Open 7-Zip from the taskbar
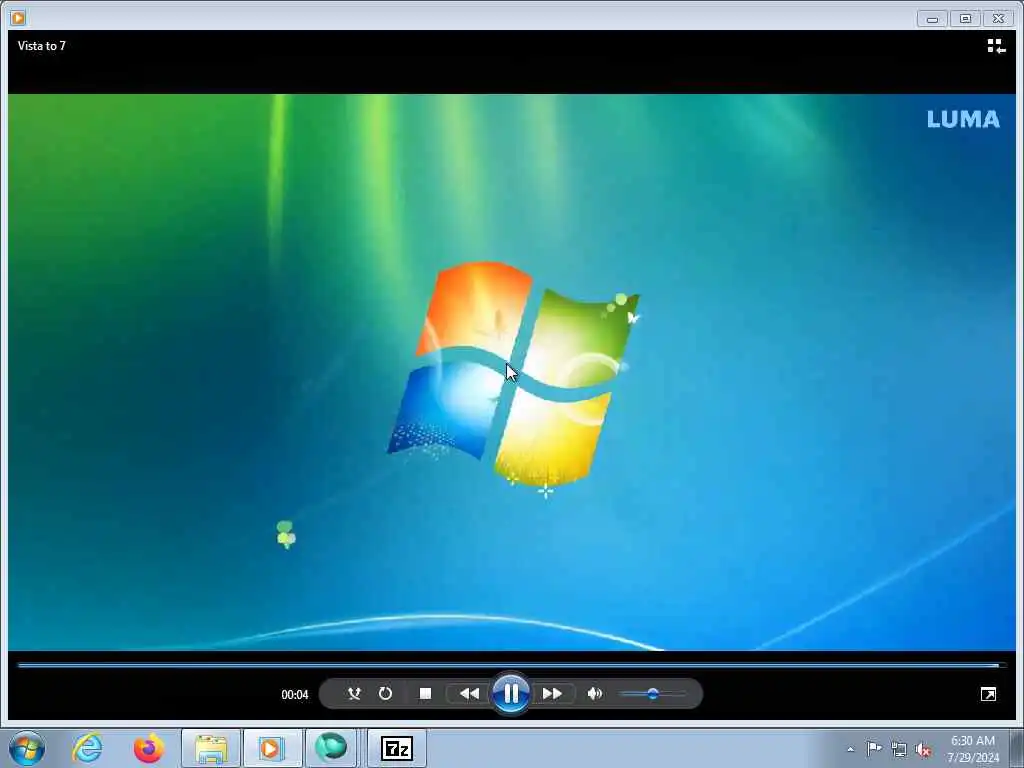This screenshot has width=1024, height=768. tap(396, 748)
